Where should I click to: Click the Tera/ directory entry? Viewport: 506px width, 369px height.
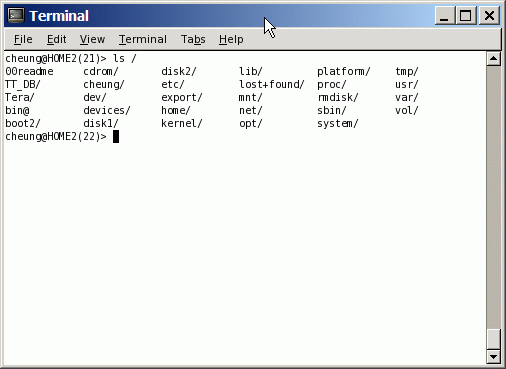(x=20, y=97)
